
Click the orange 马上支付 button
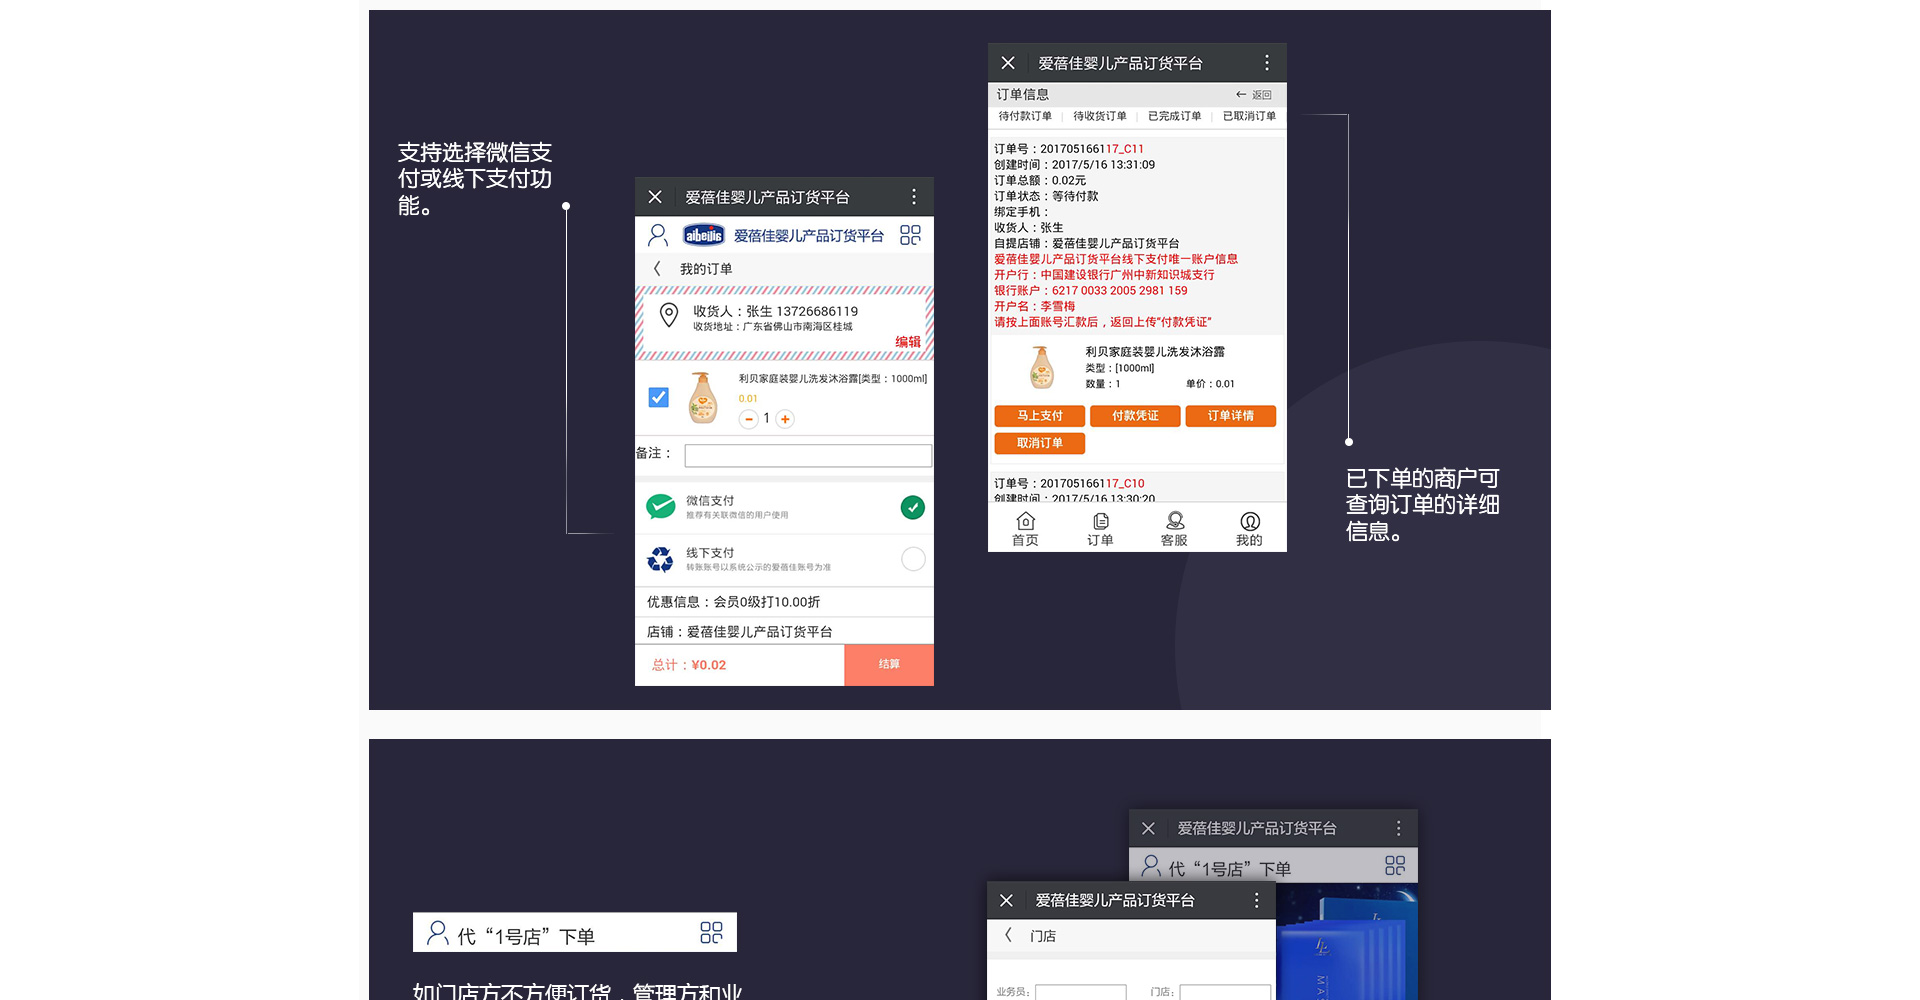1039,416
